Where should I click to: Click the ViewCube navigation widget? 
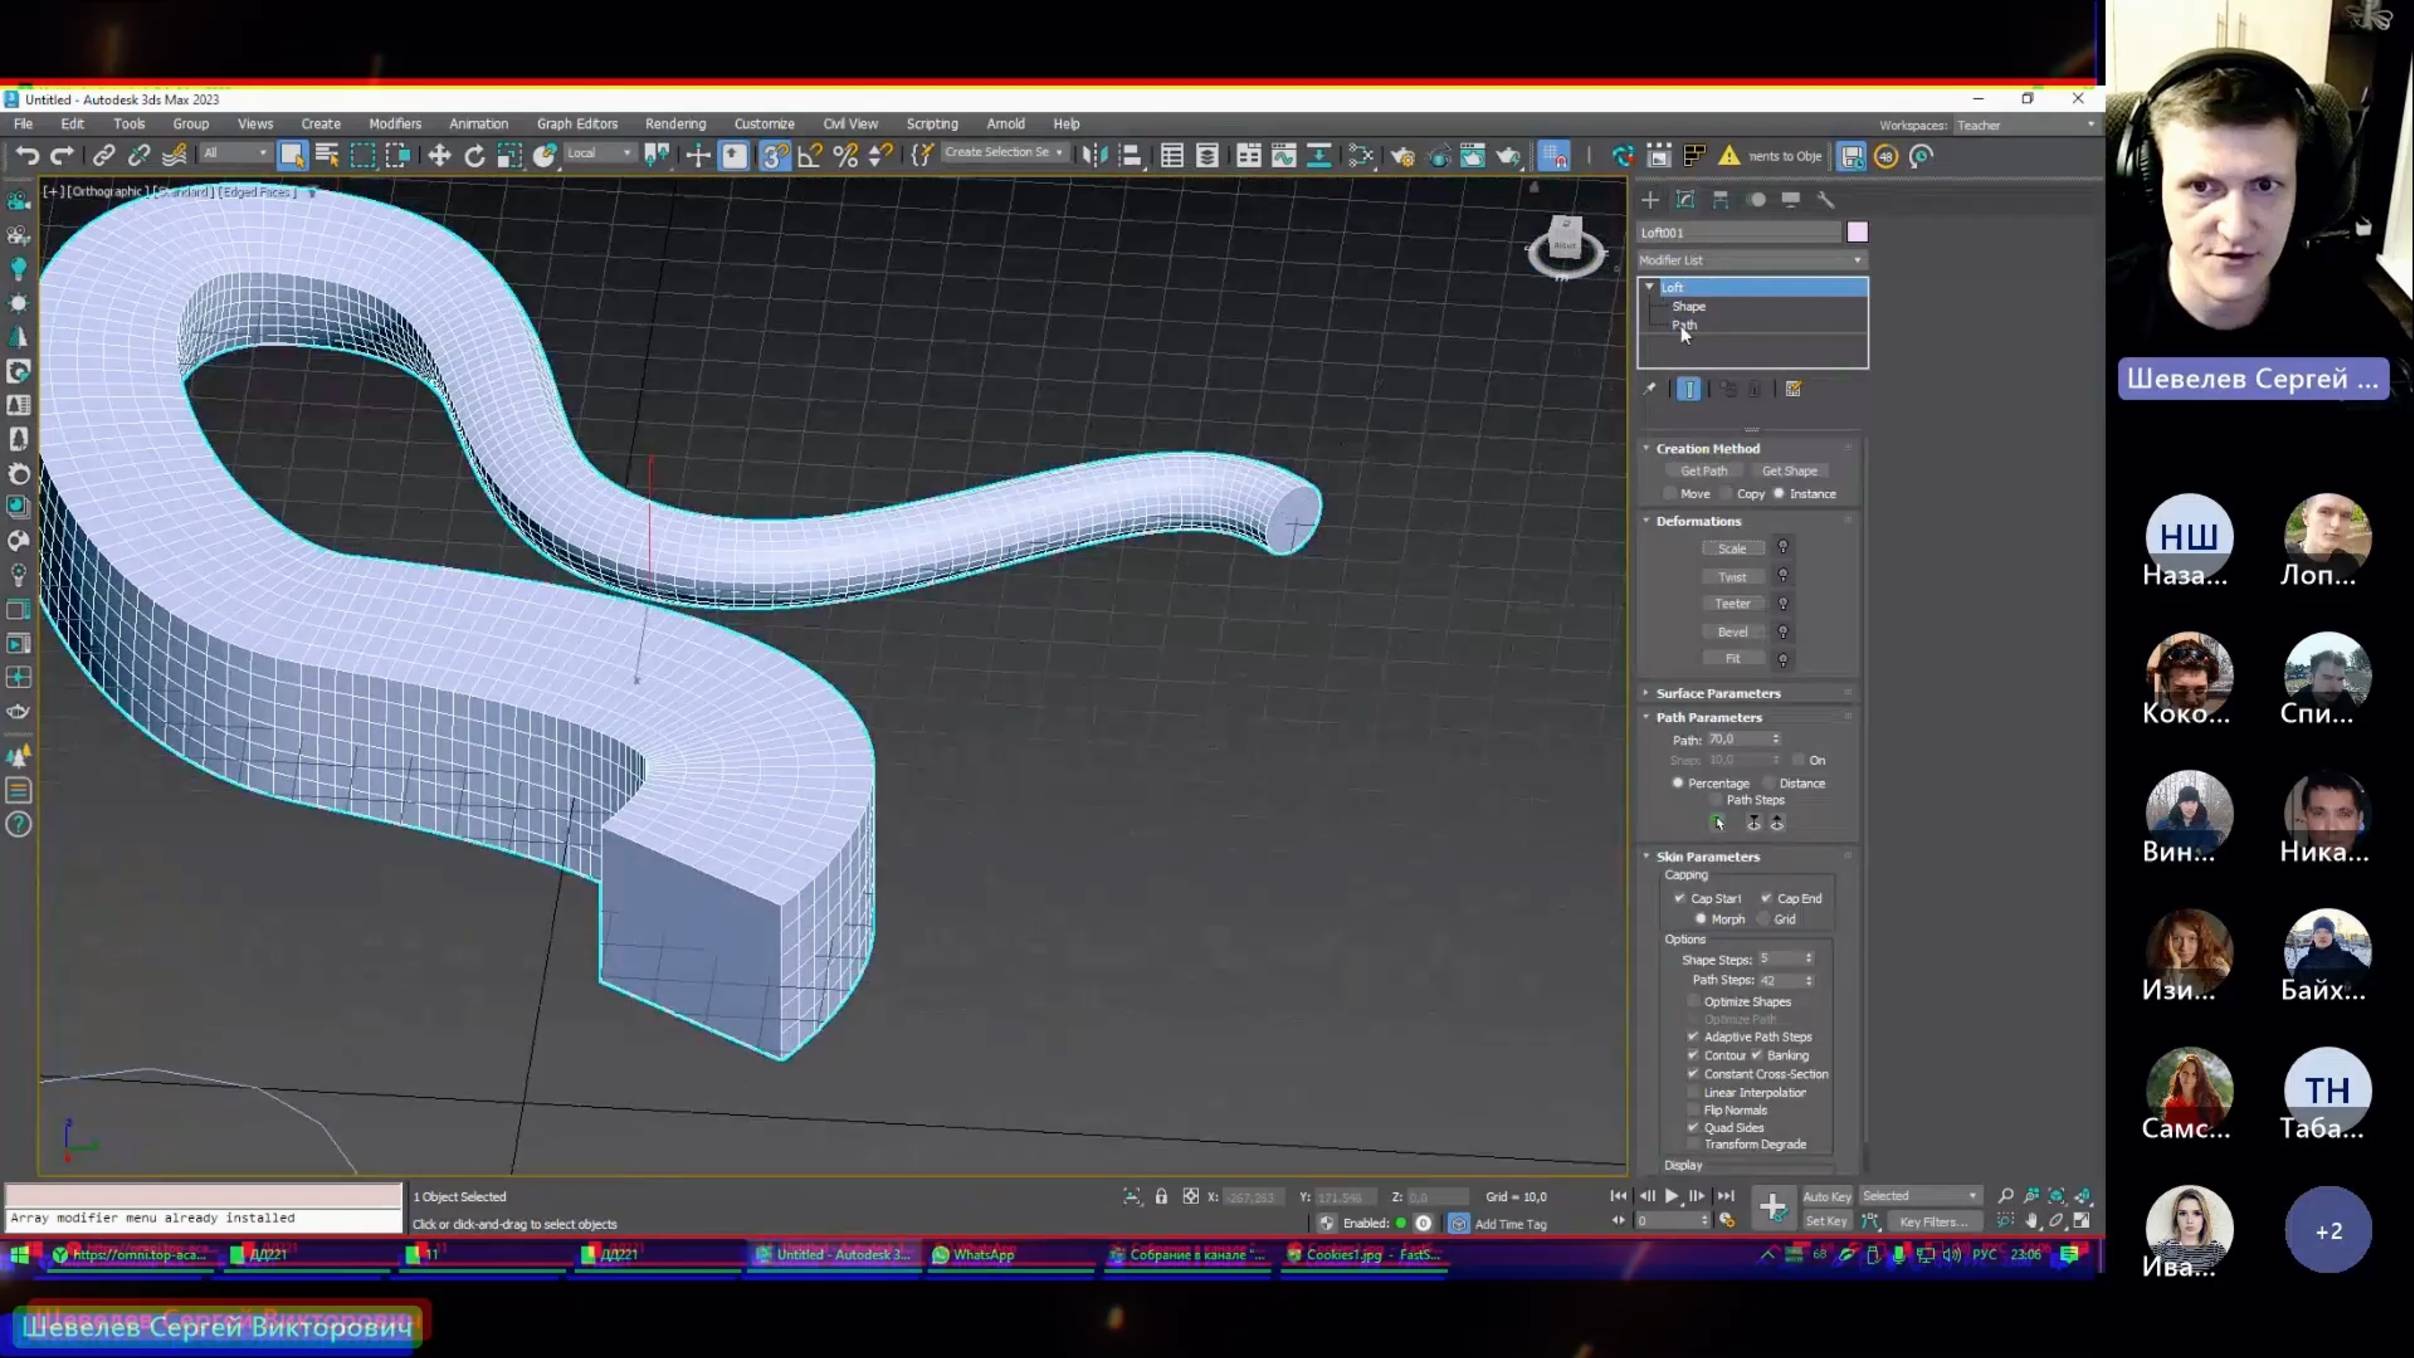tap(1565, 246)
